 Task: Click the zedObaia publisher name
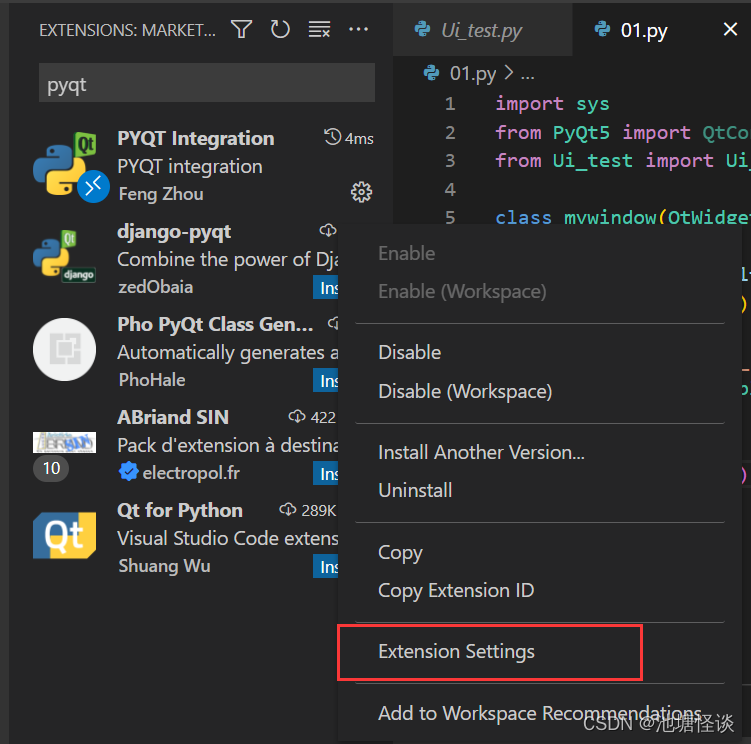click(x=156, y=287)
